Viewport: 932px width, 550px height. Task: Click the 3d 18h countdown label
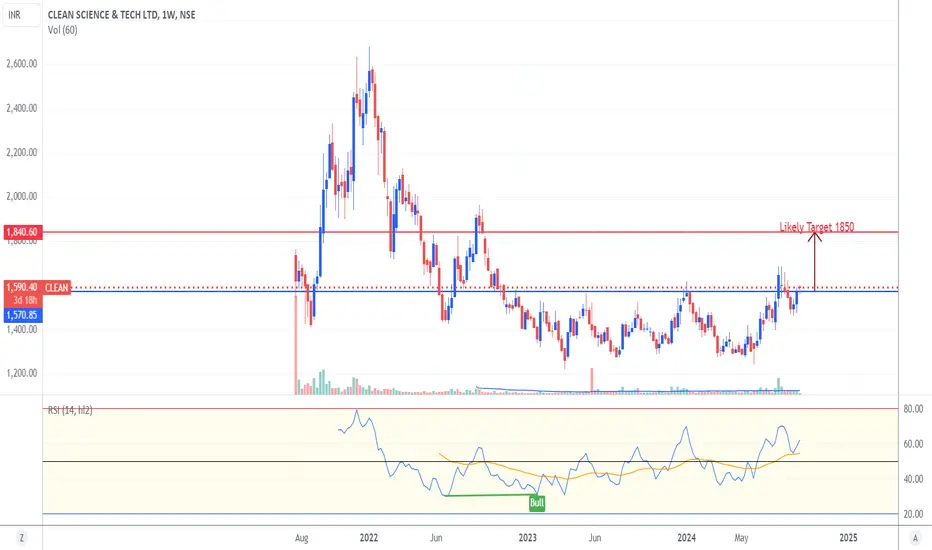coord(25,300)
